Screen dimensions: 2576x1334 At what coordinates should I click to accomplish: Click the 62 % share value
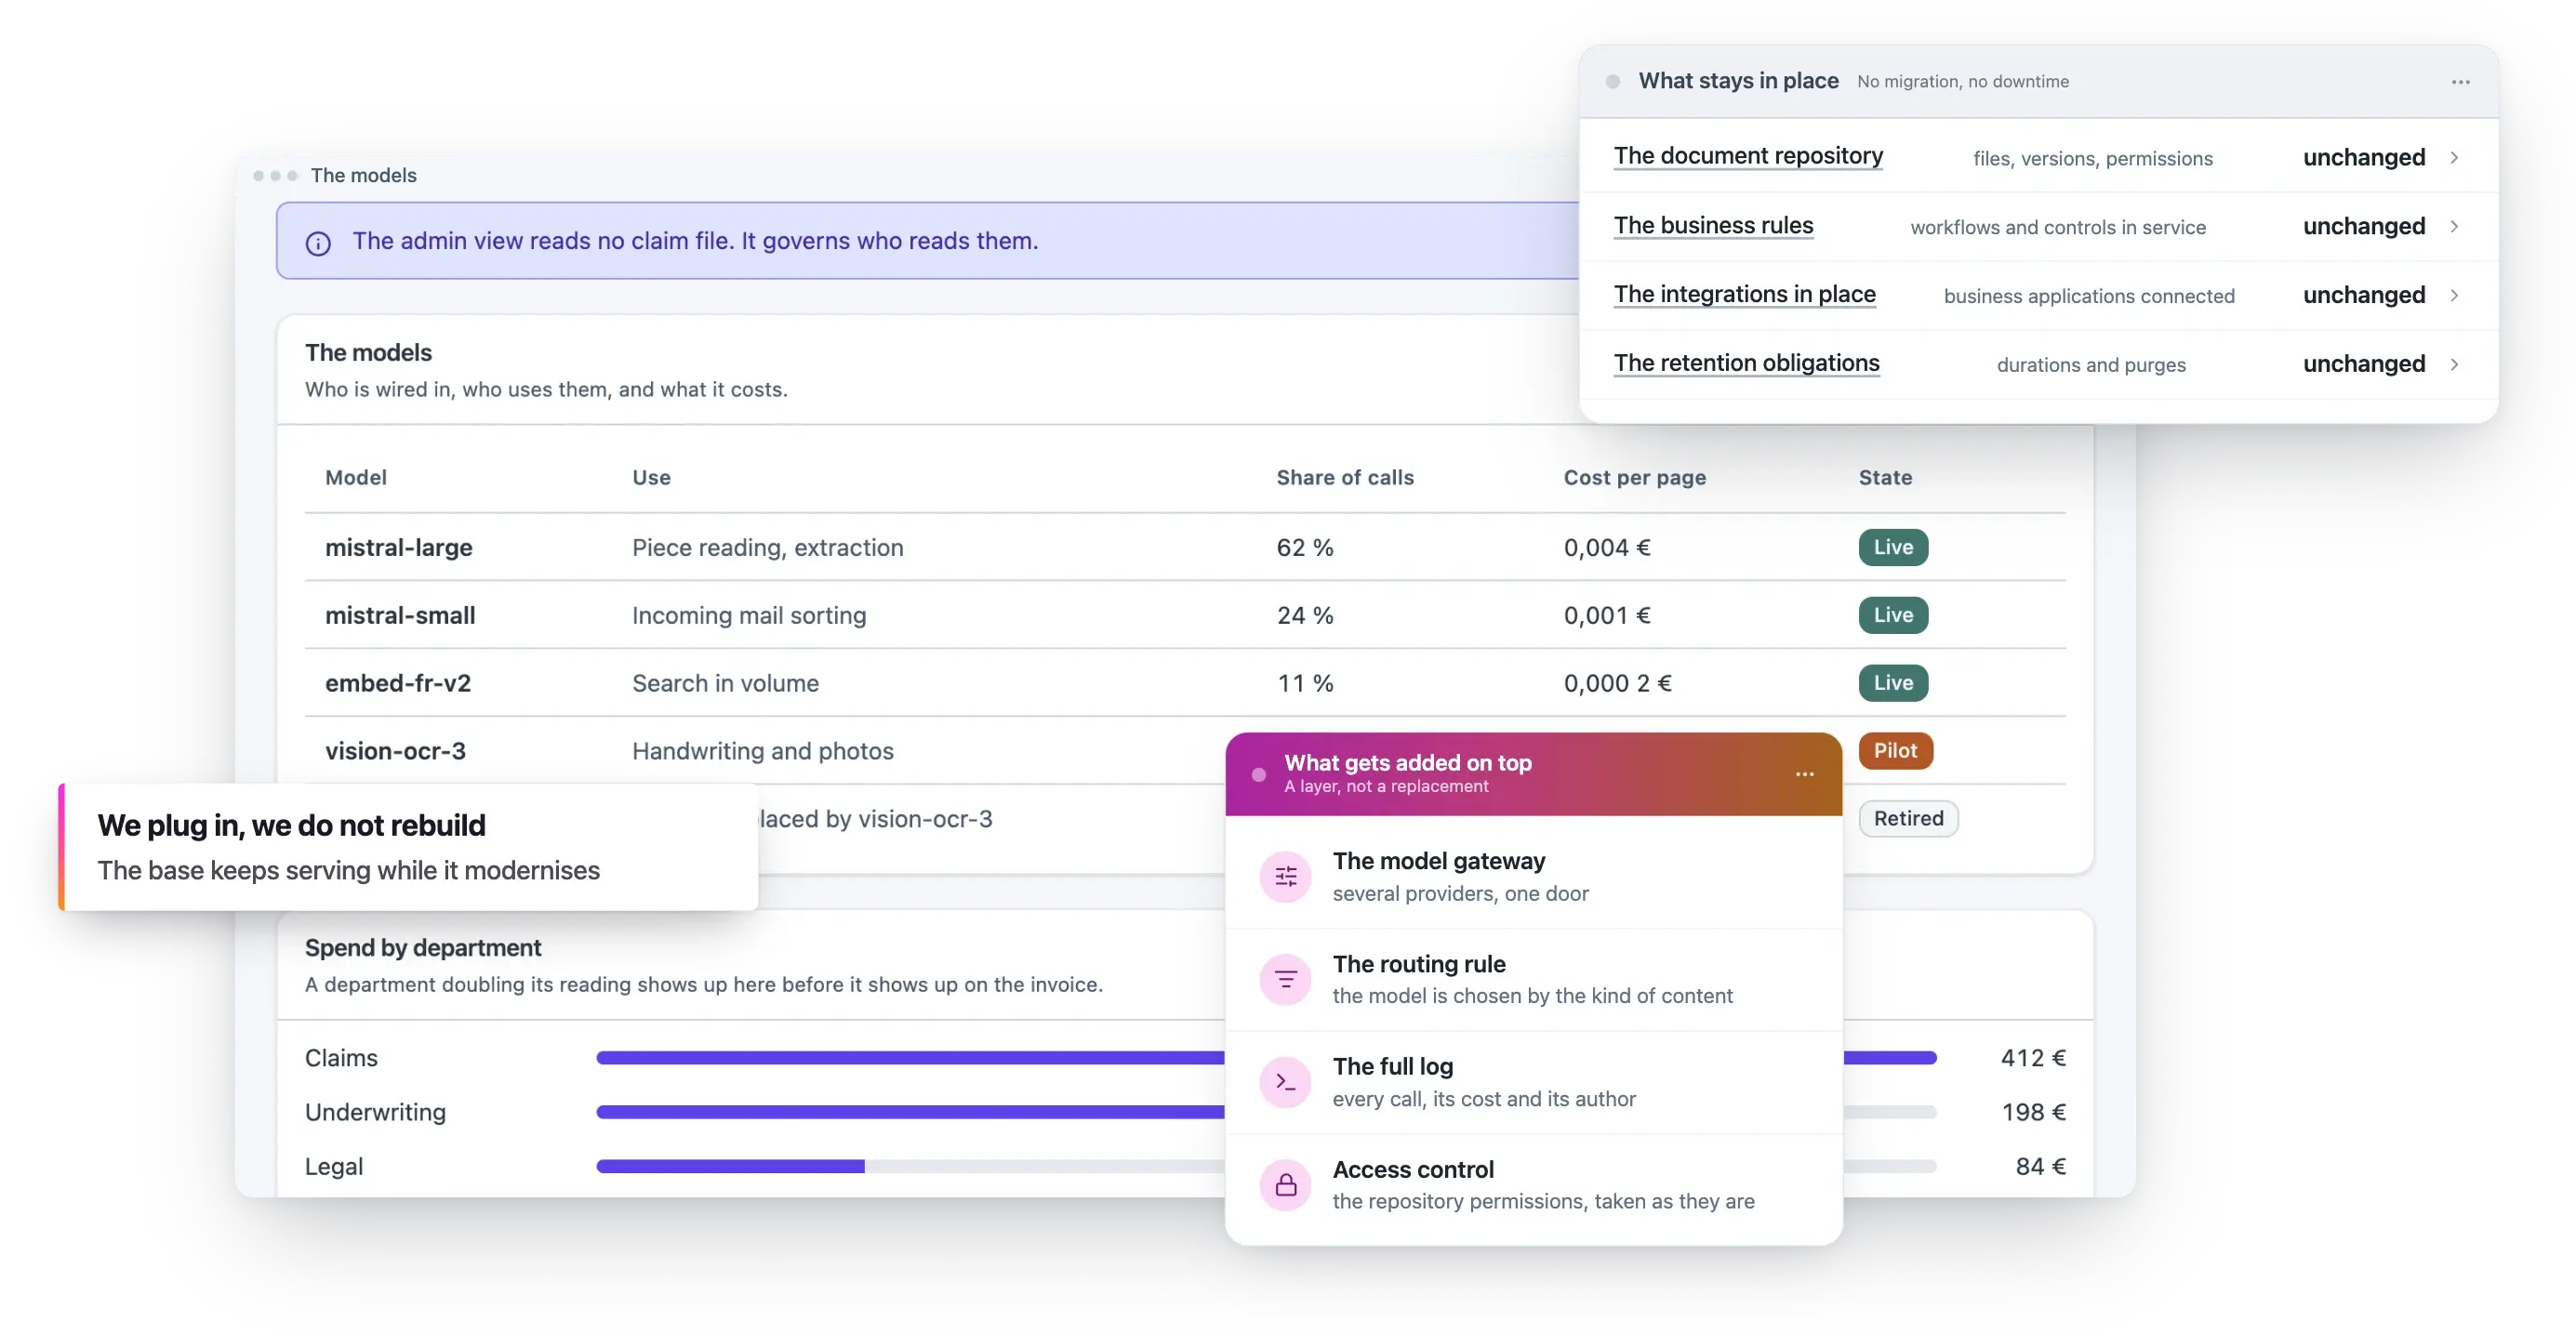(x=1304, y=548)
